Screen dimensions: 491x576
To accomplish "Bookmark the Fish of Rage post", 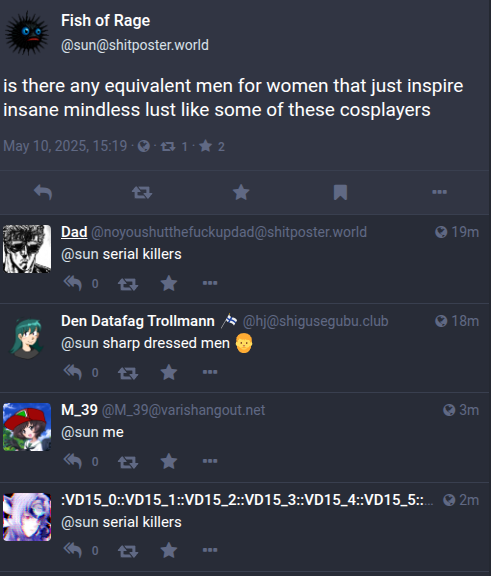I will pyautogui.click(x=340, y=192).
